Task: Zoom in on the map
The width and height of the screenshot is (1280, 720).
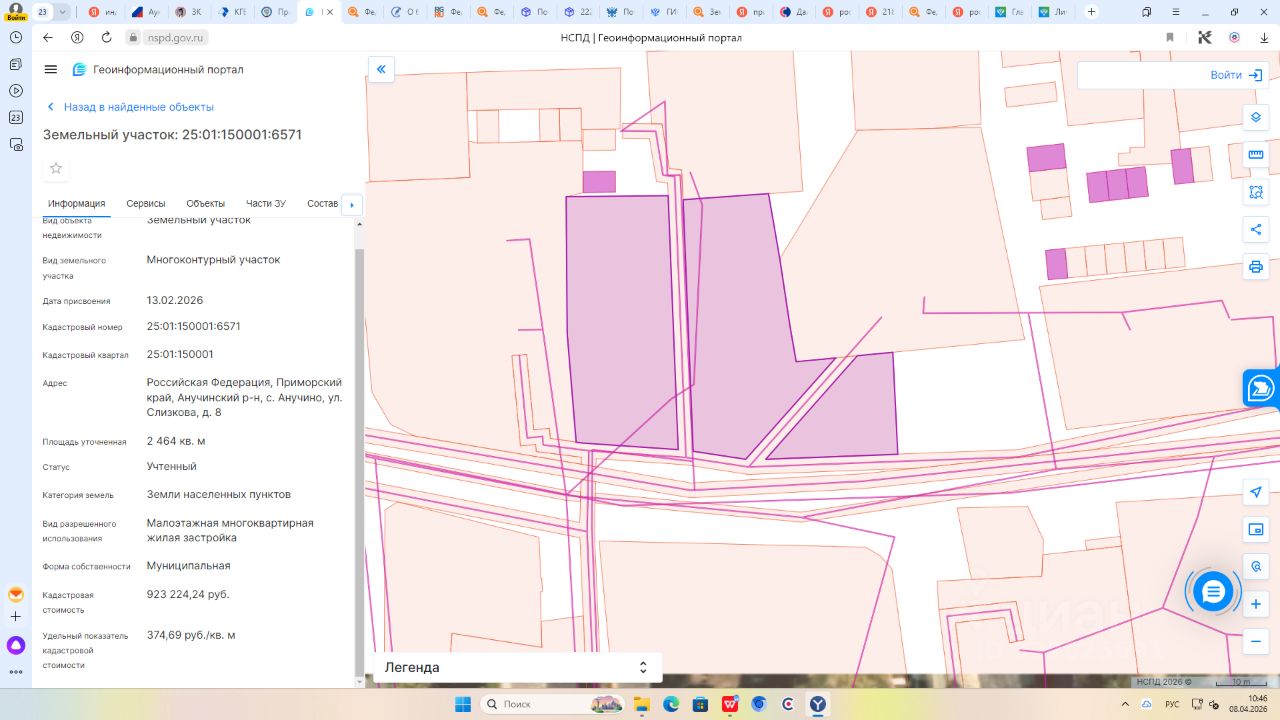Action: click(x=1256, y=604)
